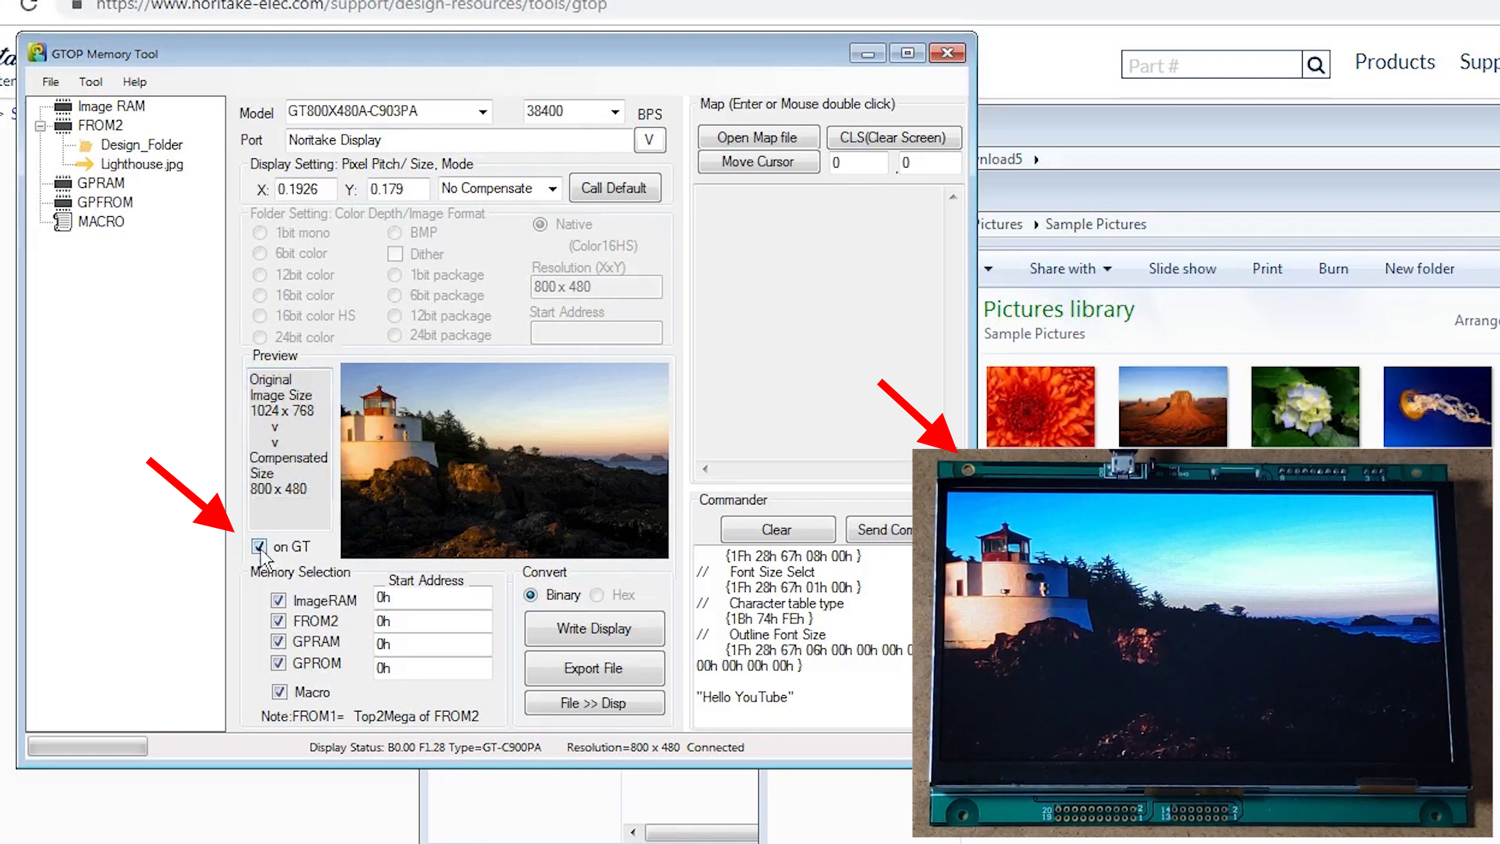Open the Model dropdown list
Image resolution: width=1500 pixels, height=844 pixels.
click(482, 112)
